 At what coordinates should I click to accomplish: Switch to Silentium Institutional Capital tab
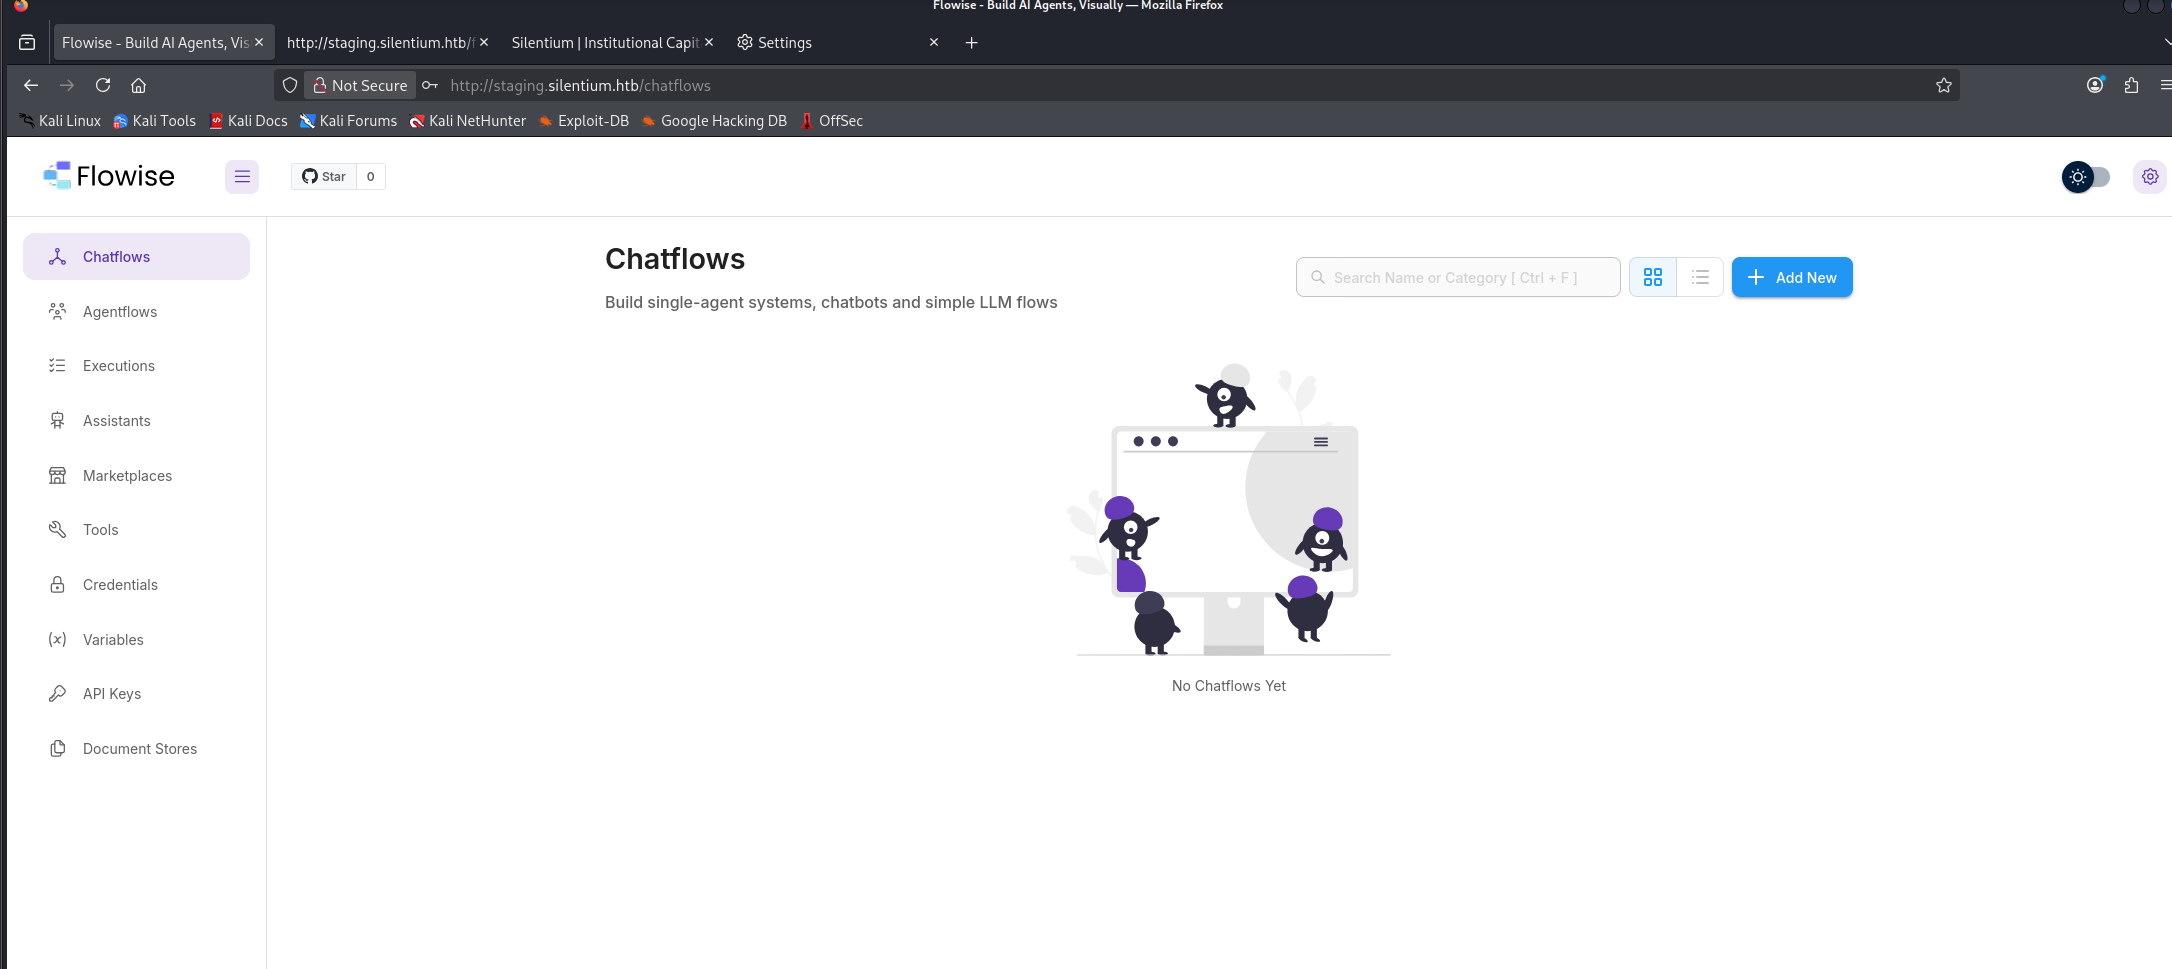(605, 43)
